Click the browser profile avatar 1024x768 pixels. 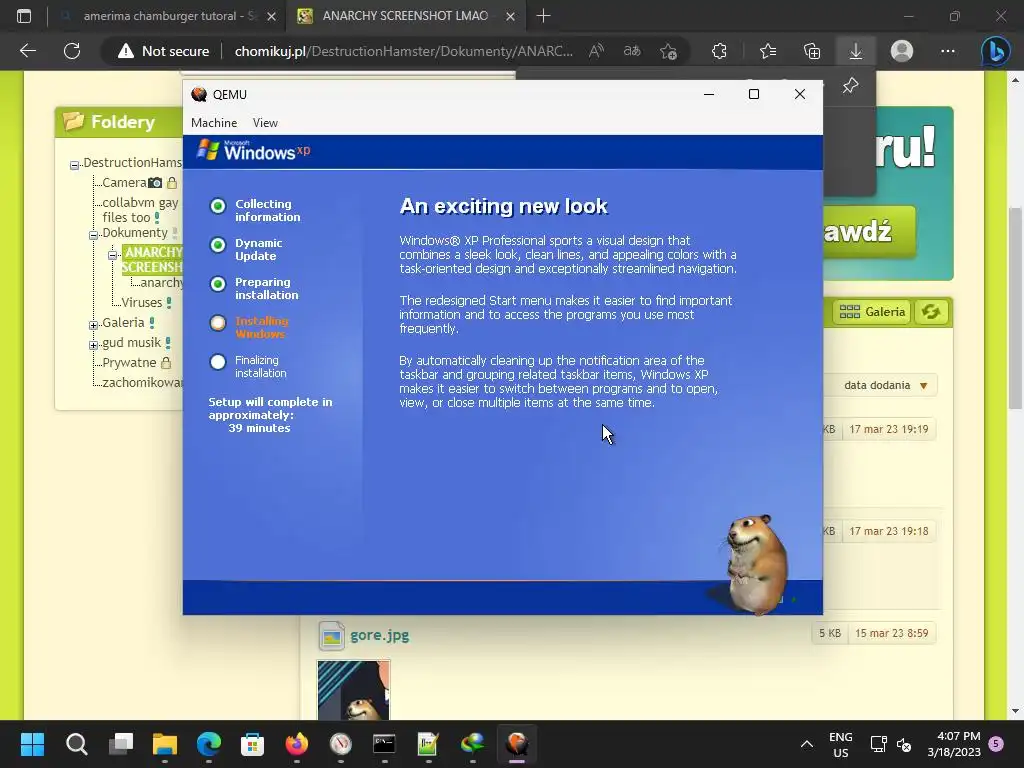[x=902, y=51]
